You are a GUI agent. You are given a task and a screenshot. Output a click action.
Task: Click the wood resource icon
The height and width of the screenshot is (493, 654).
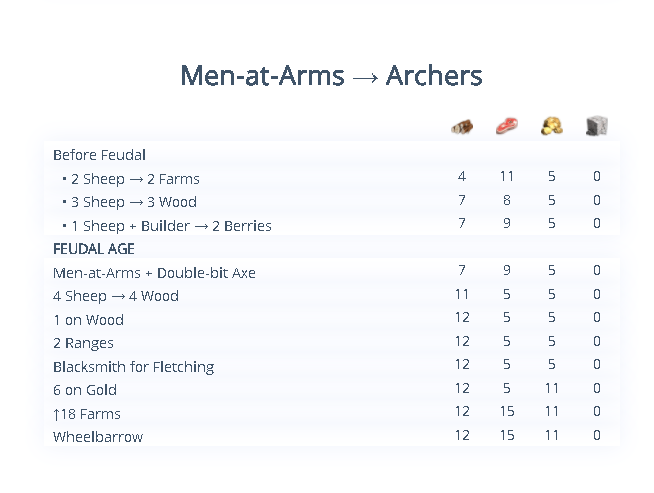461,126
